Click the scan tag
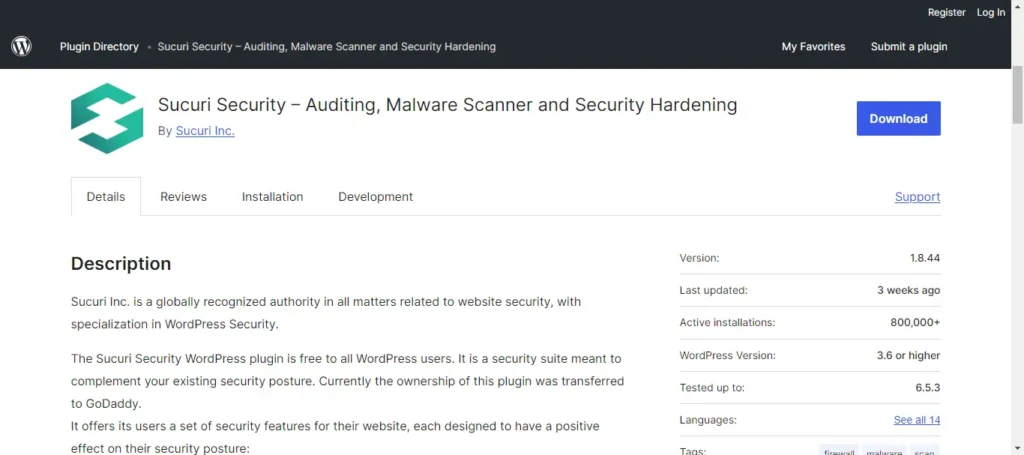Screen dimensions: 1024x455 coord(923,450)
